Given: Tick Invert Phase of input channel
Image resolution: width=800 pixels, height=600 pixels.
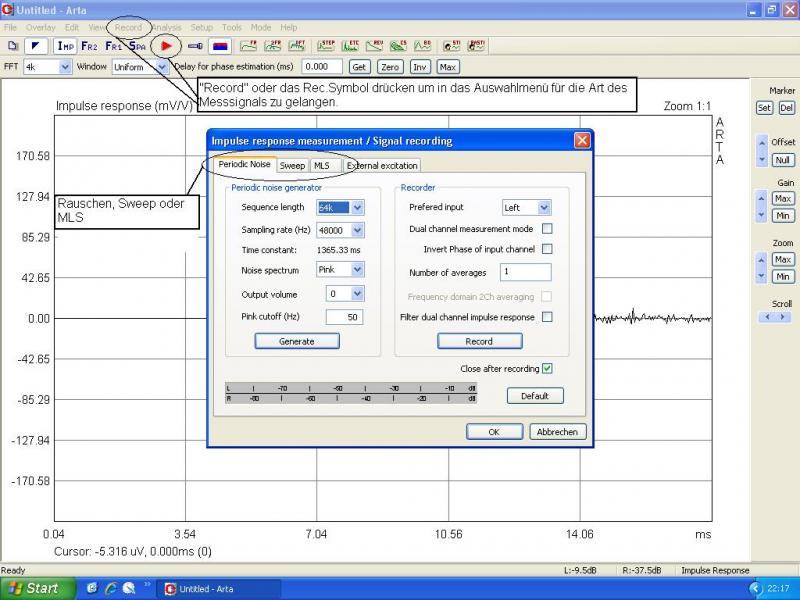Looking at the screenshot, I should tap(547, 249).
